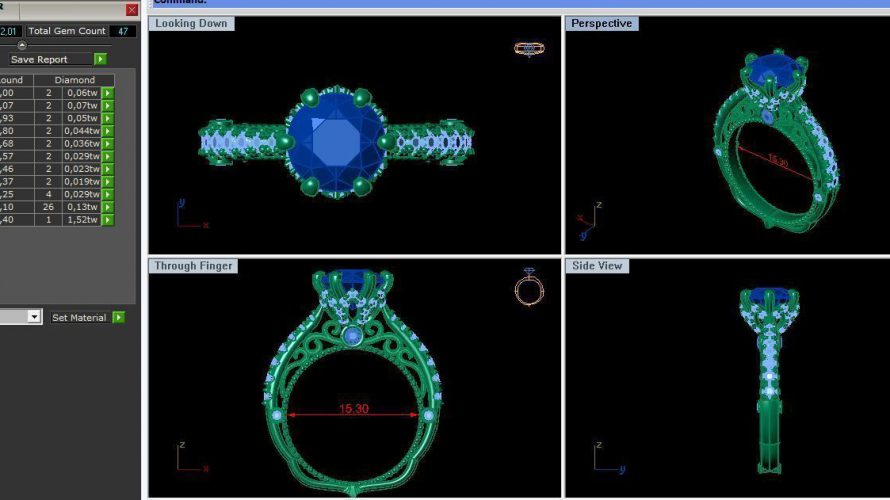The width and height of the screenshot is (890, 500).
Task: Click the Total Gem Count value field
Action: tap(122, 31)
